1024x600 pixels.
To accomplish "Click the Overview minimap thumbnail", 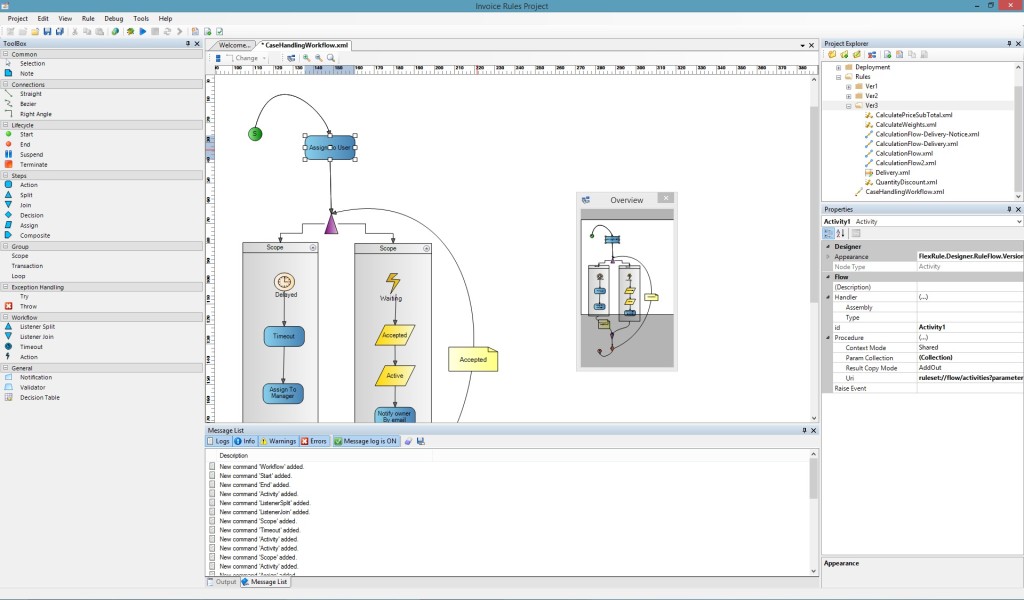I will pos(627,287).
